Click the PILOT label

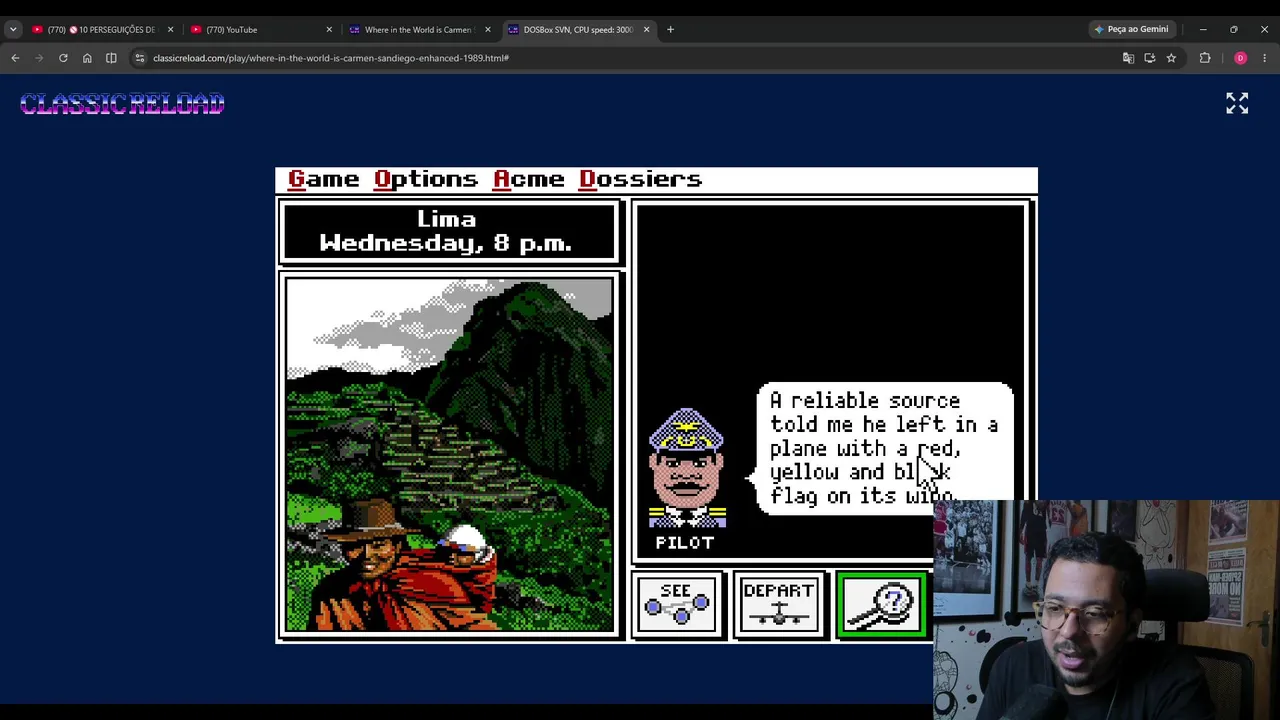[x=685, y=542]
